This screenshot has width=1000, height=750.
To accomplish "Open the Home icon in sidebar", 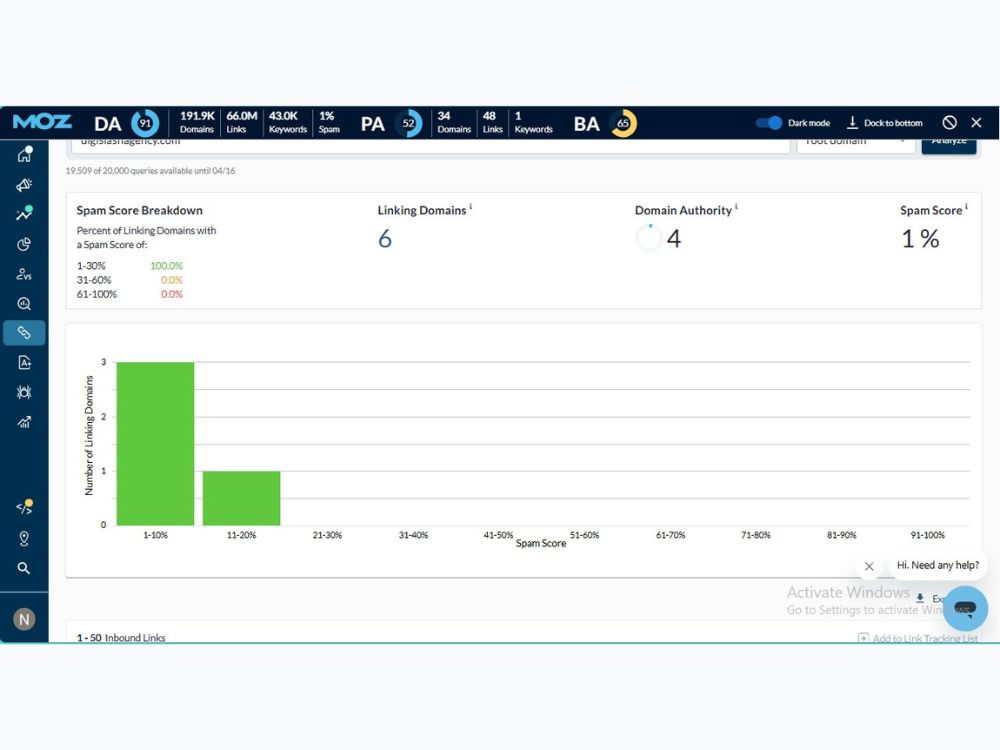I will click(24, 154).
